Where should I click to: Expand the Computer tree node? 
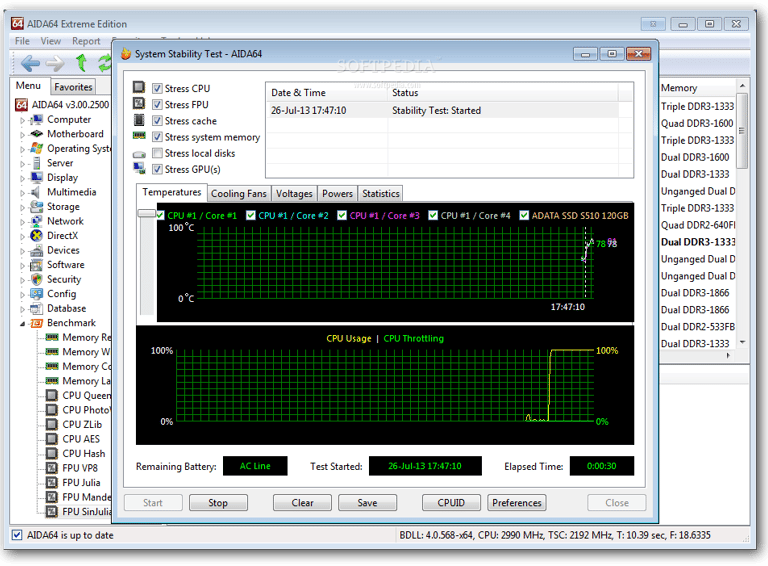tap(23, 120)
